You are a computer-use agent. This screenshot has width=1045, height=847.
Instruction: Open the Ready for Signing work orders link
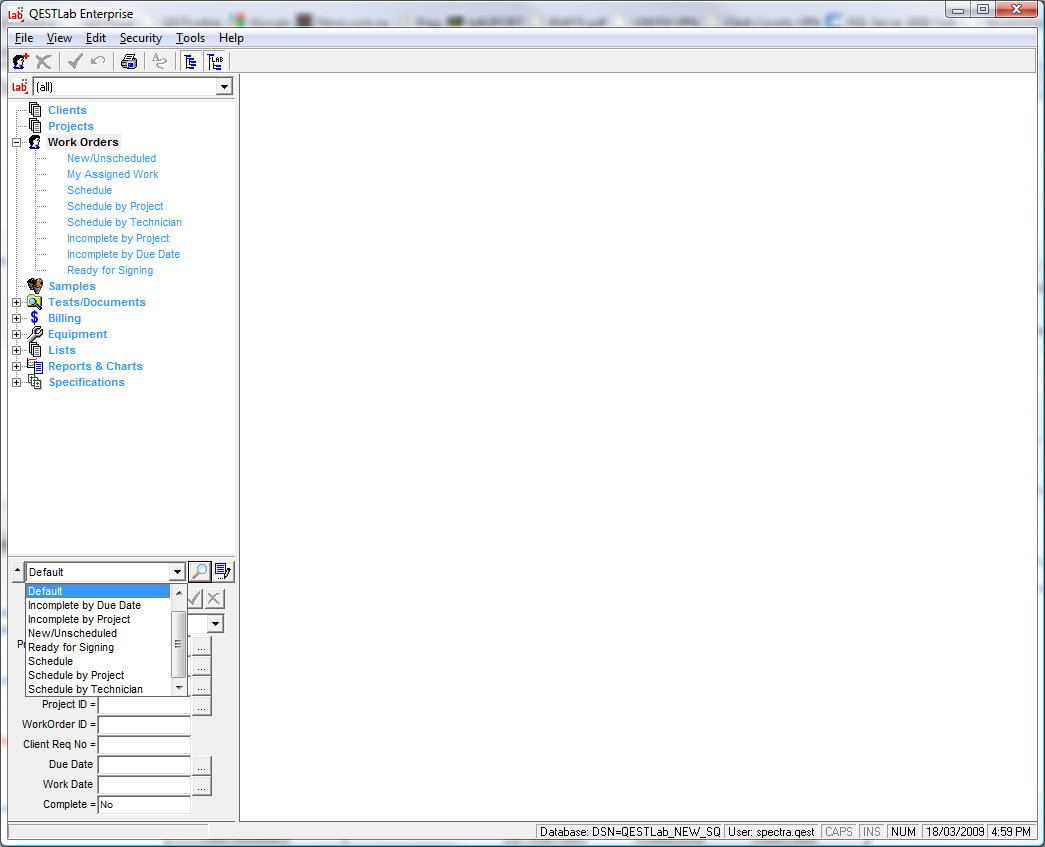tap(110, 270)
